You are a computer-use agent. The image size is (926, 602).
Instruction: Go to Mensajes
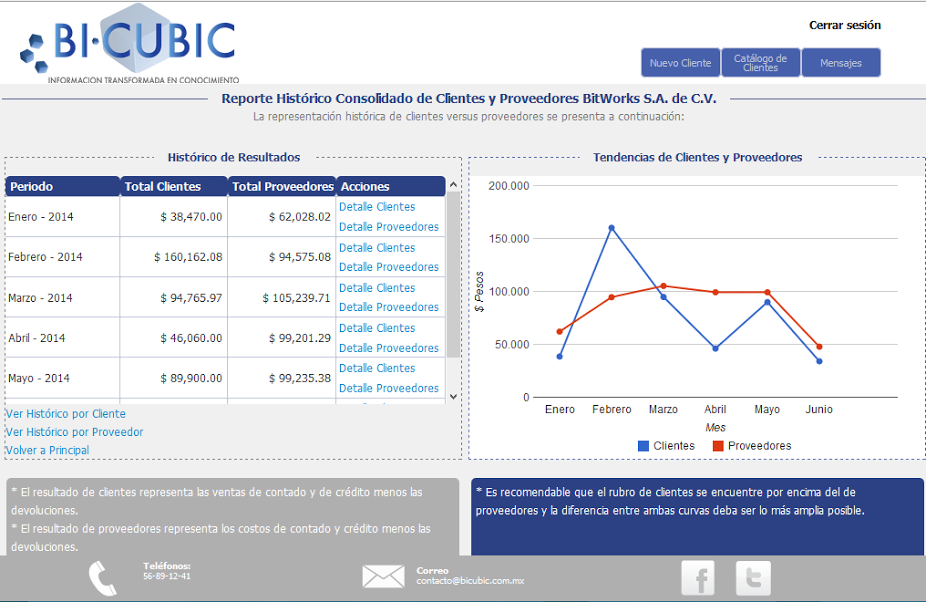(x=841, y=63)
